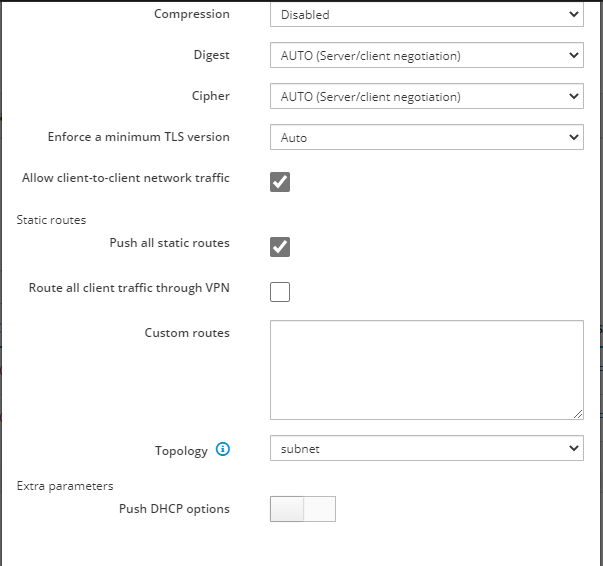Open the minimum TLS version dropdown
603x566 pixels.
pyautogui.click(x=427, y=137)
